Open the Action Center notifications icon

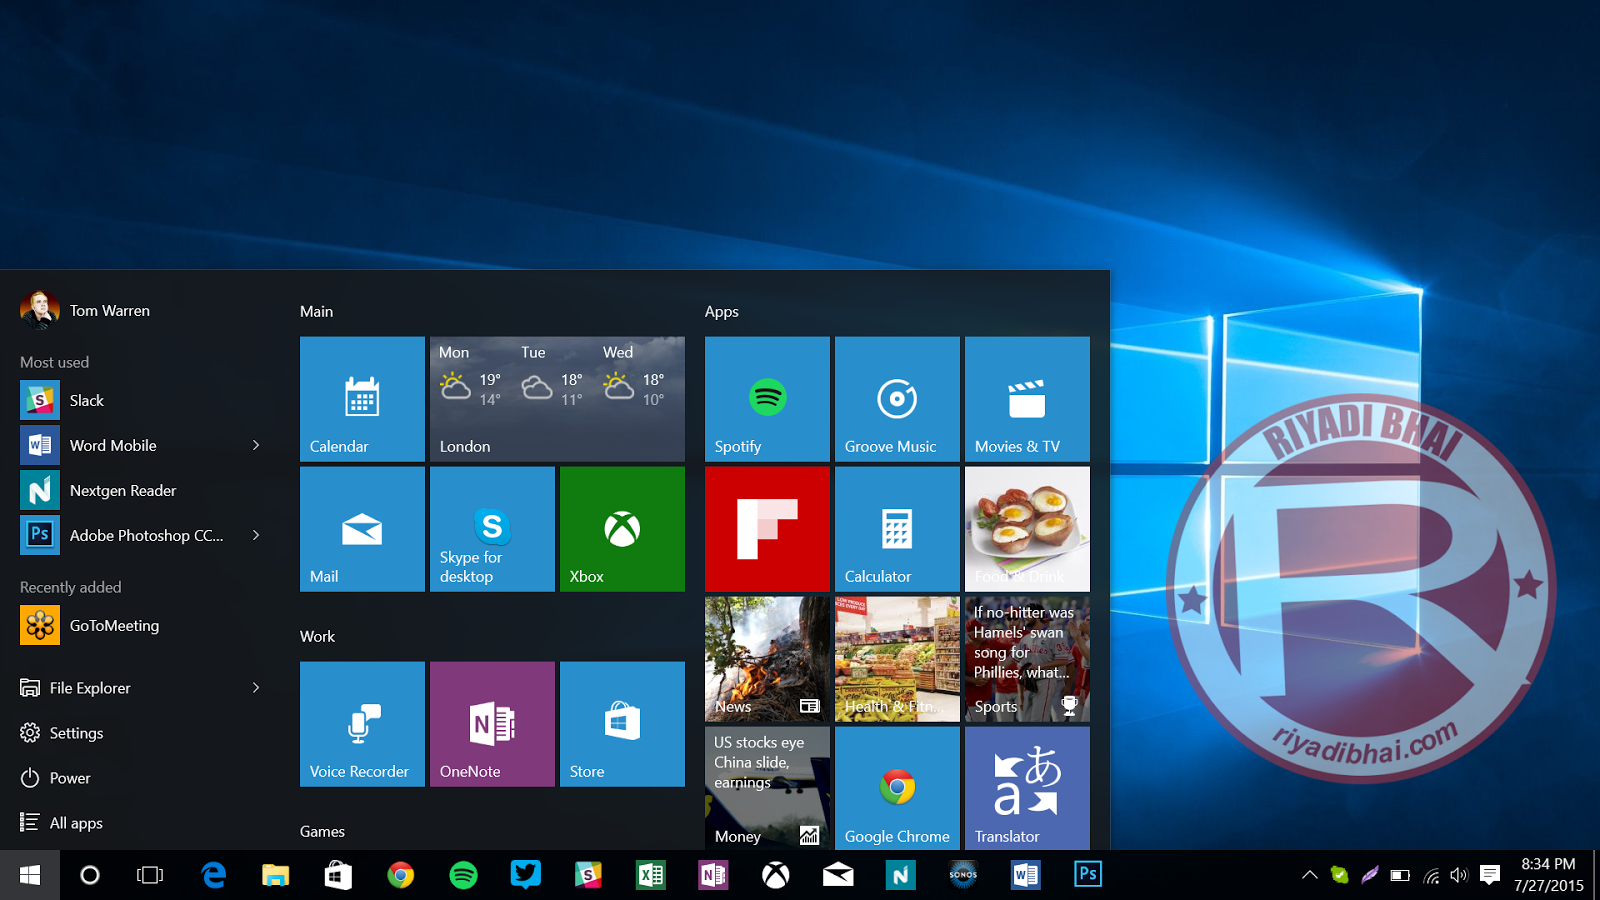1490,875
